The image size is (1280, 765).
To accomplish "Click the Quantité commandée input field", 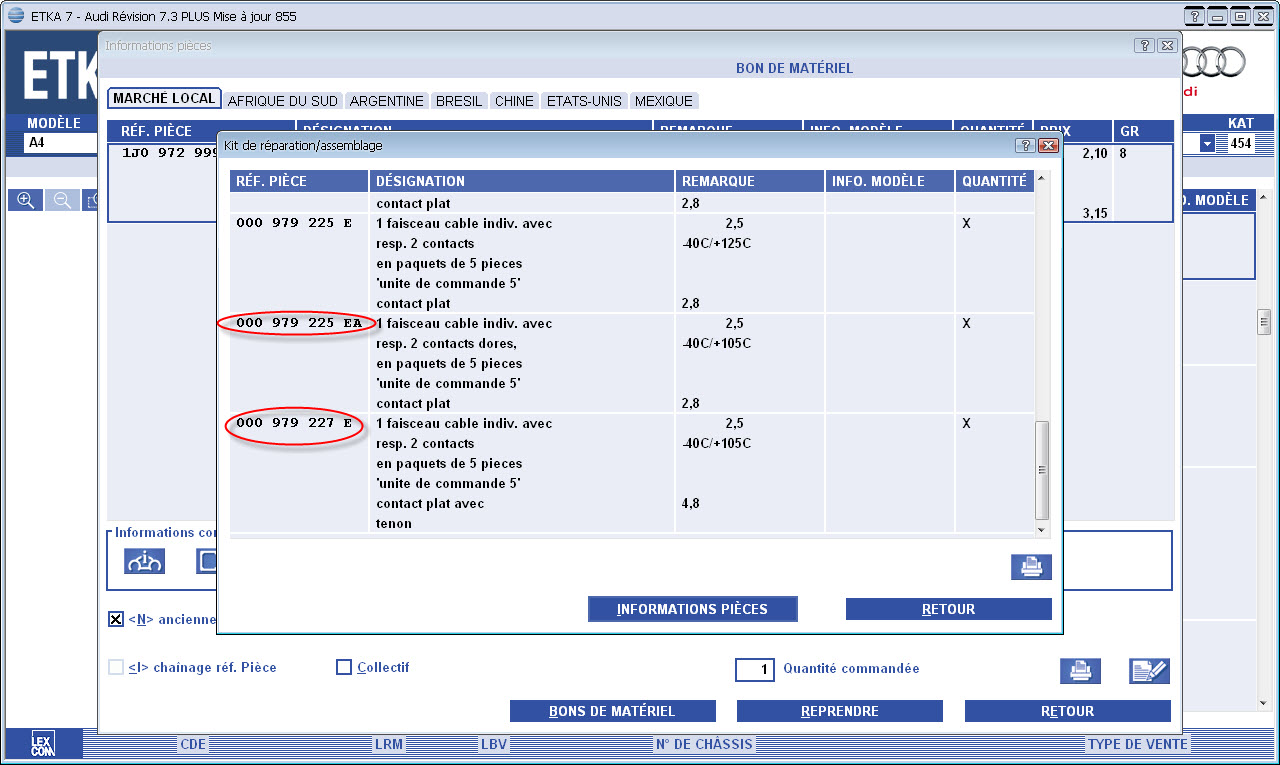I will [x=755, y=669].
